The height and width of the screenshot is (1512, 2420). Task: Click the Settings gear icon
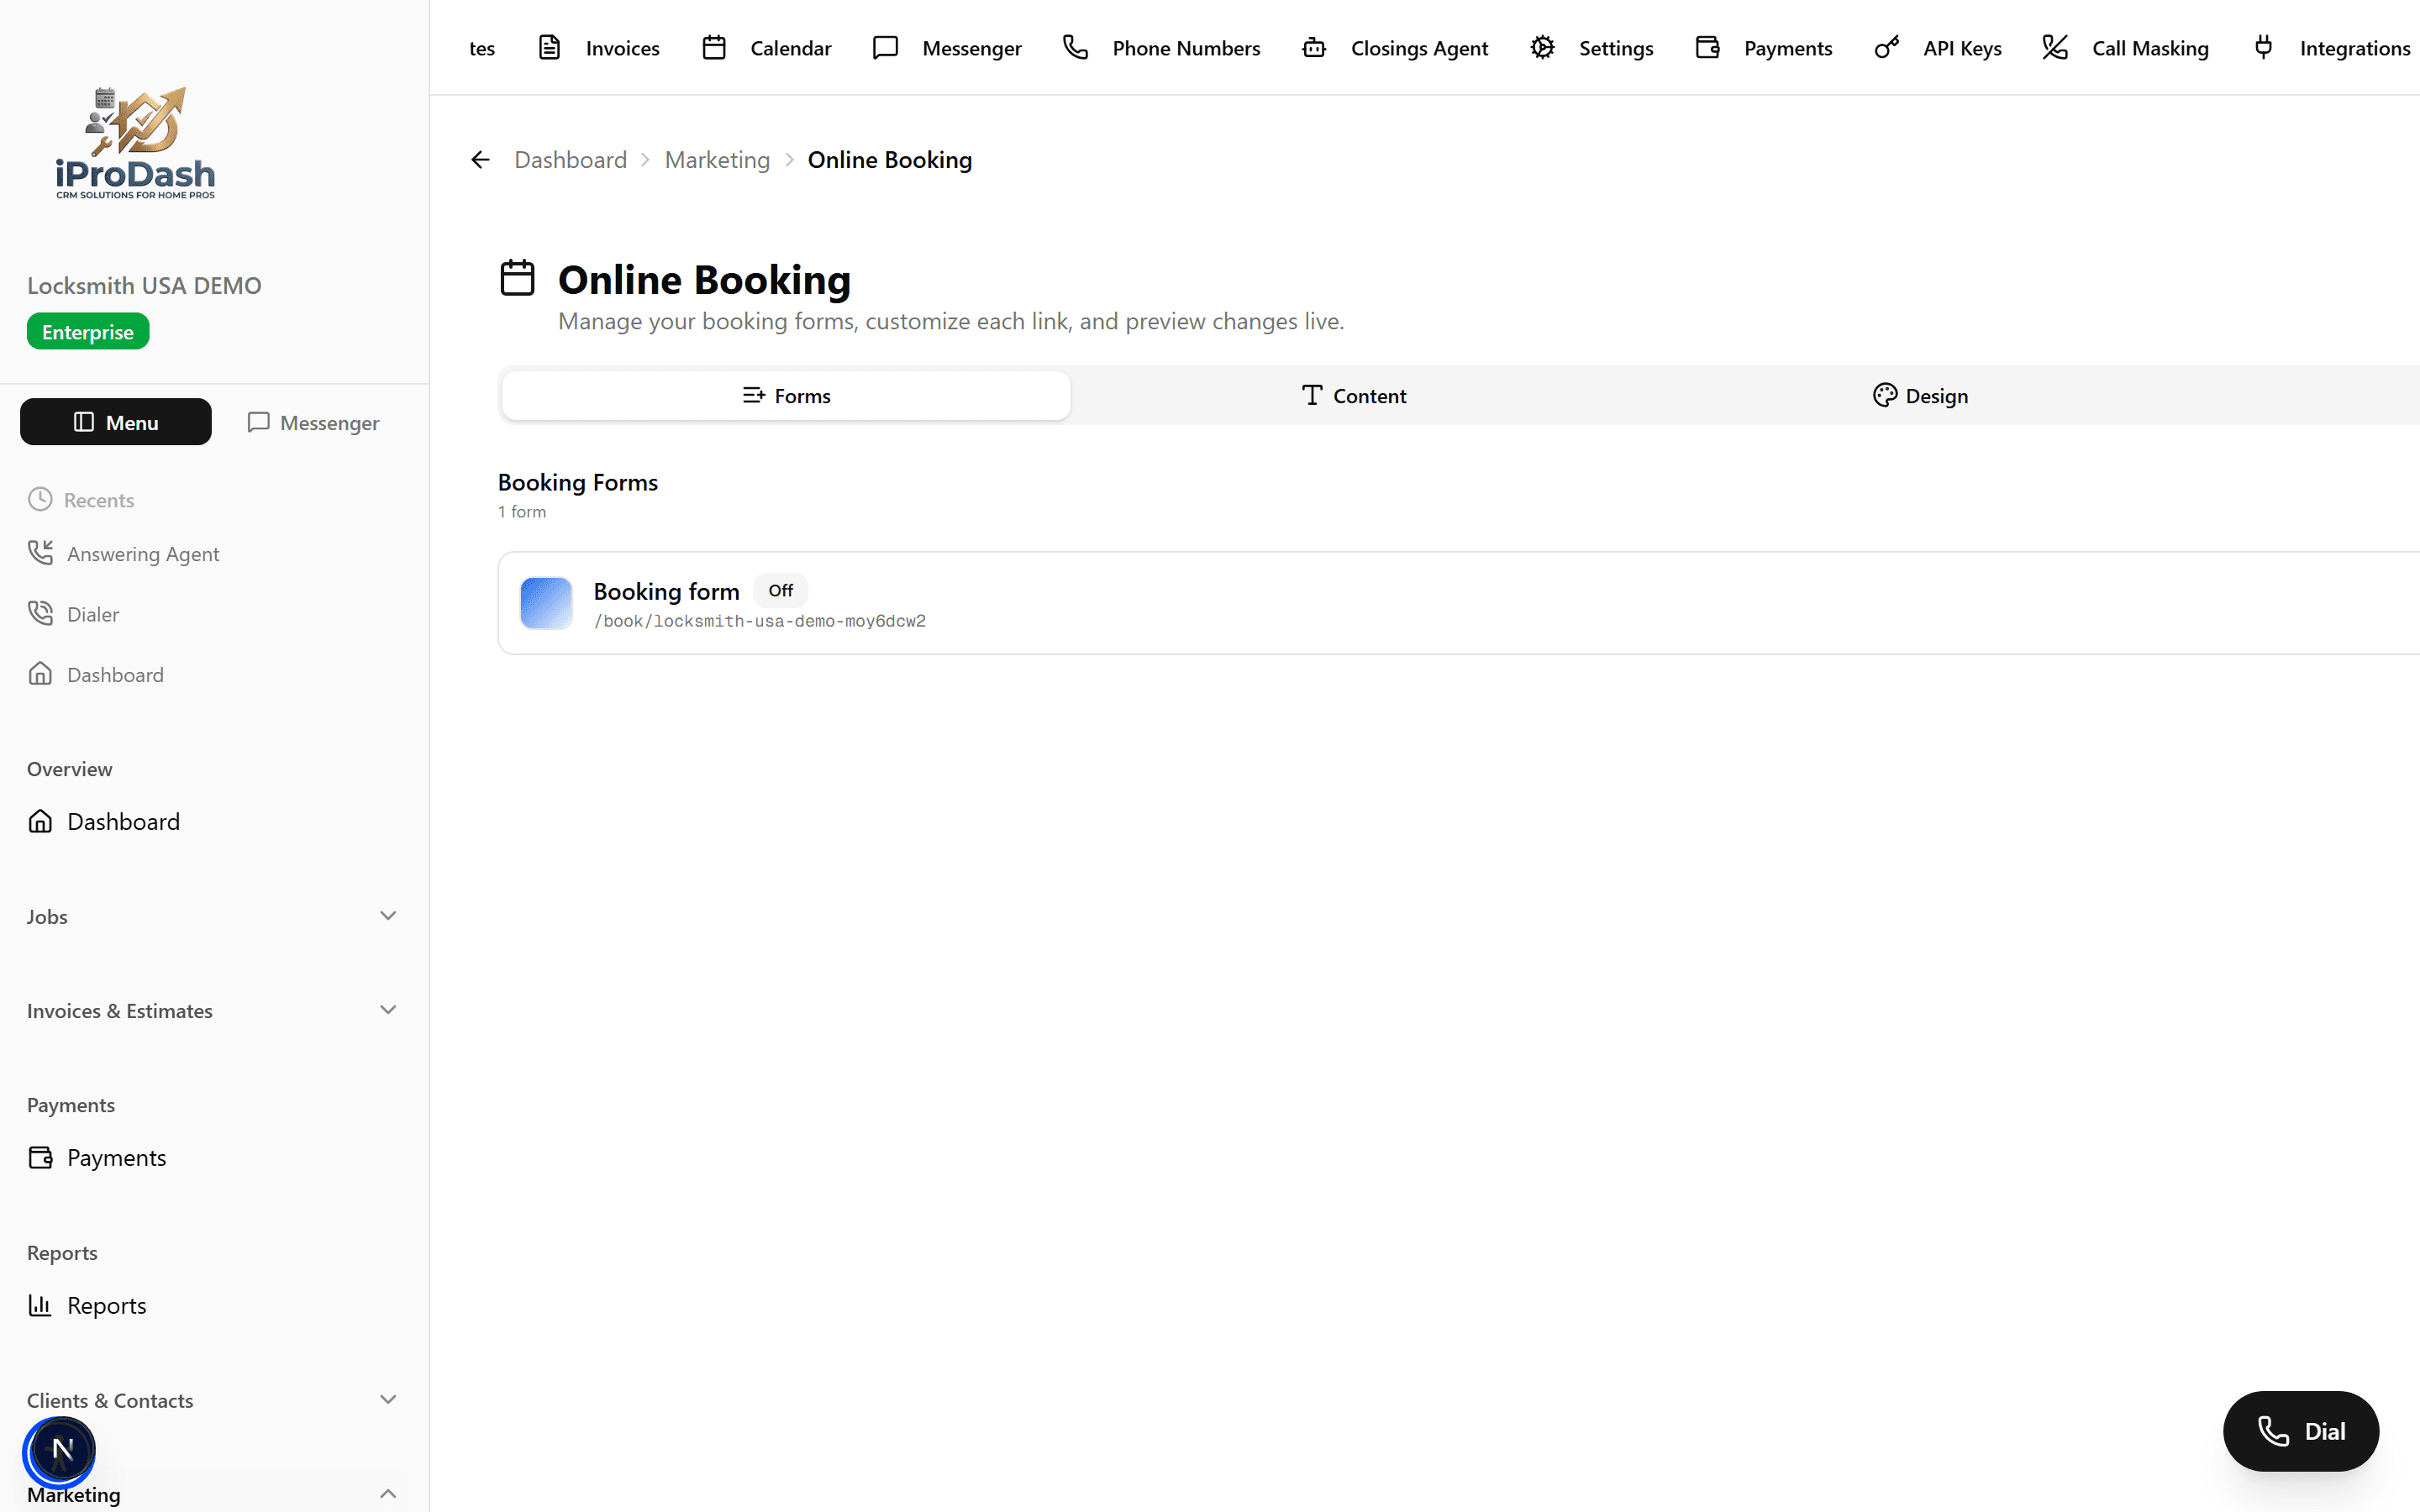point(1542,47)
